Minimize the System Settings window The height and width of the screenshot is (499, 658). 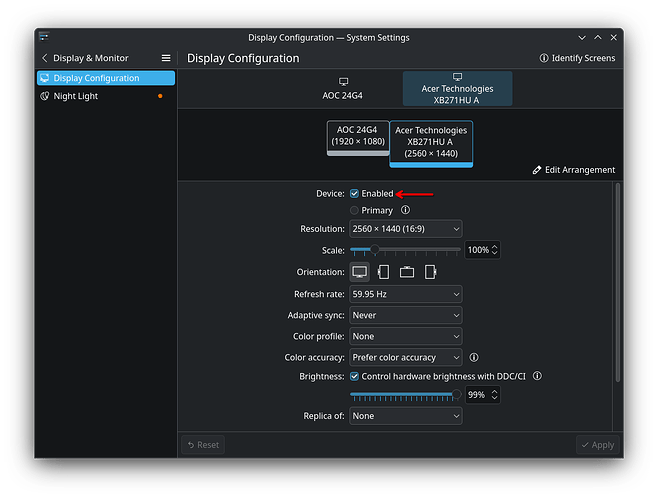tap(582, 37)
